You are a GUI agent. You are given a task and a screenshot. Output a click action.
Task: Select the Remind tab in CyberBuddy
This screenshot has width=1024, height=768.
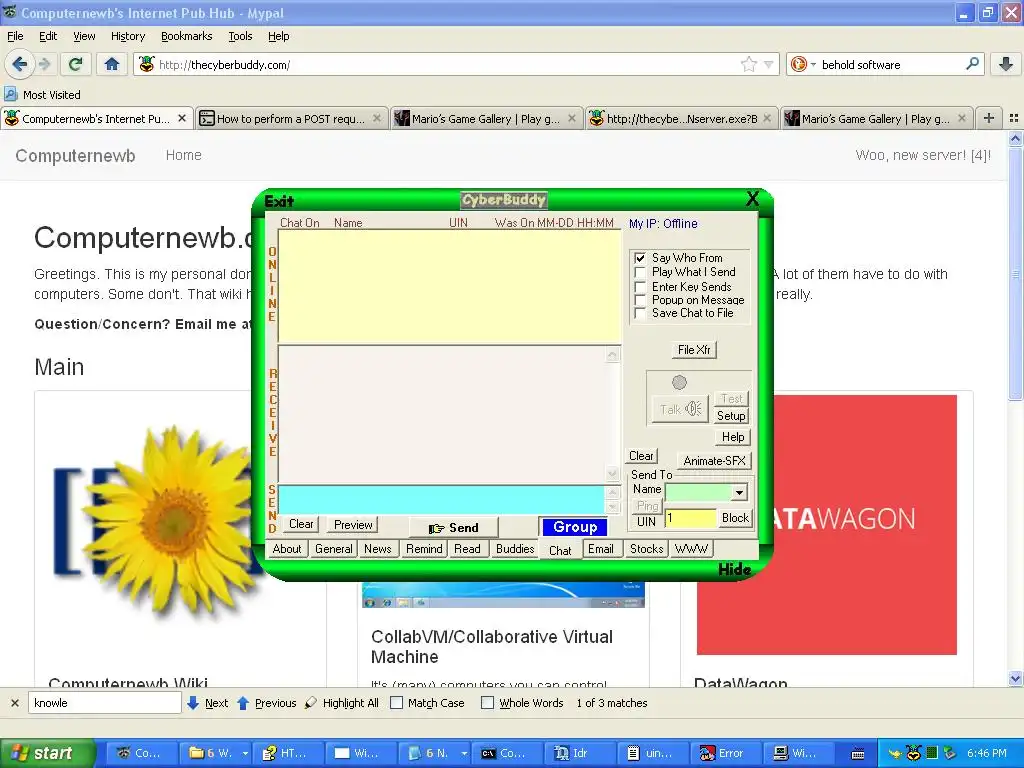coord(424,549)
